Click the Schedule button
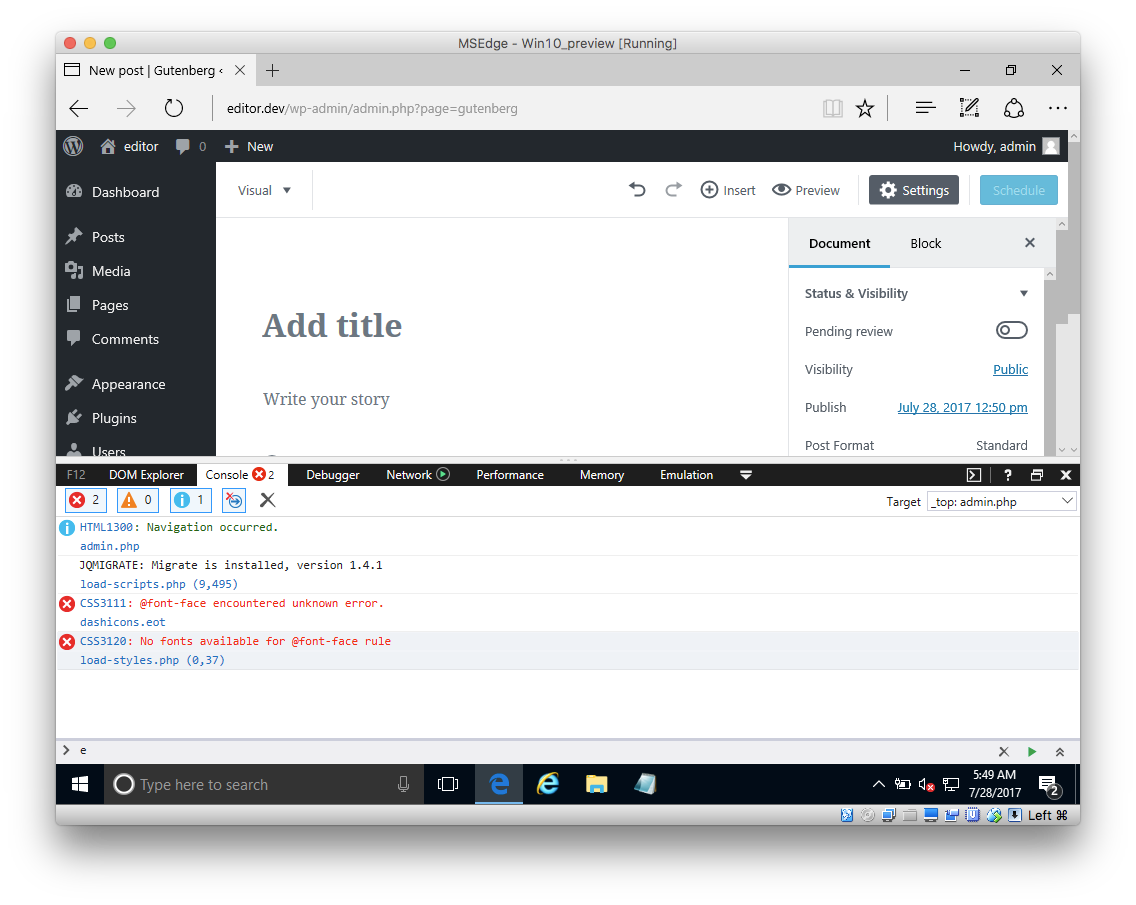The height and width of the screenshot is (905, 1136). 1018,189
